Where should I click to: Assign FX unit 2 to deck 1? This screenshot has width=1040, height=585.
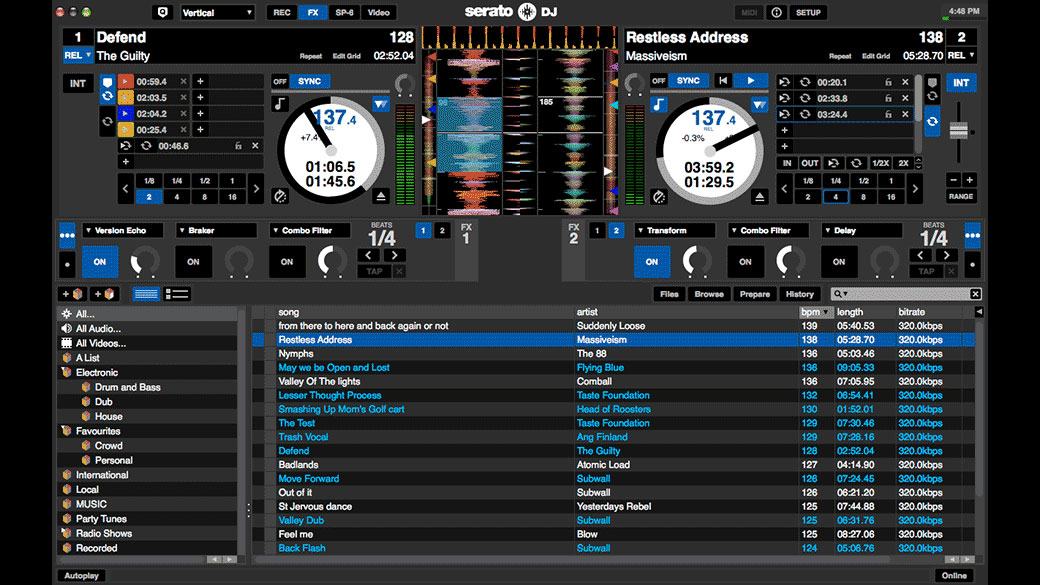pos(597,231)
